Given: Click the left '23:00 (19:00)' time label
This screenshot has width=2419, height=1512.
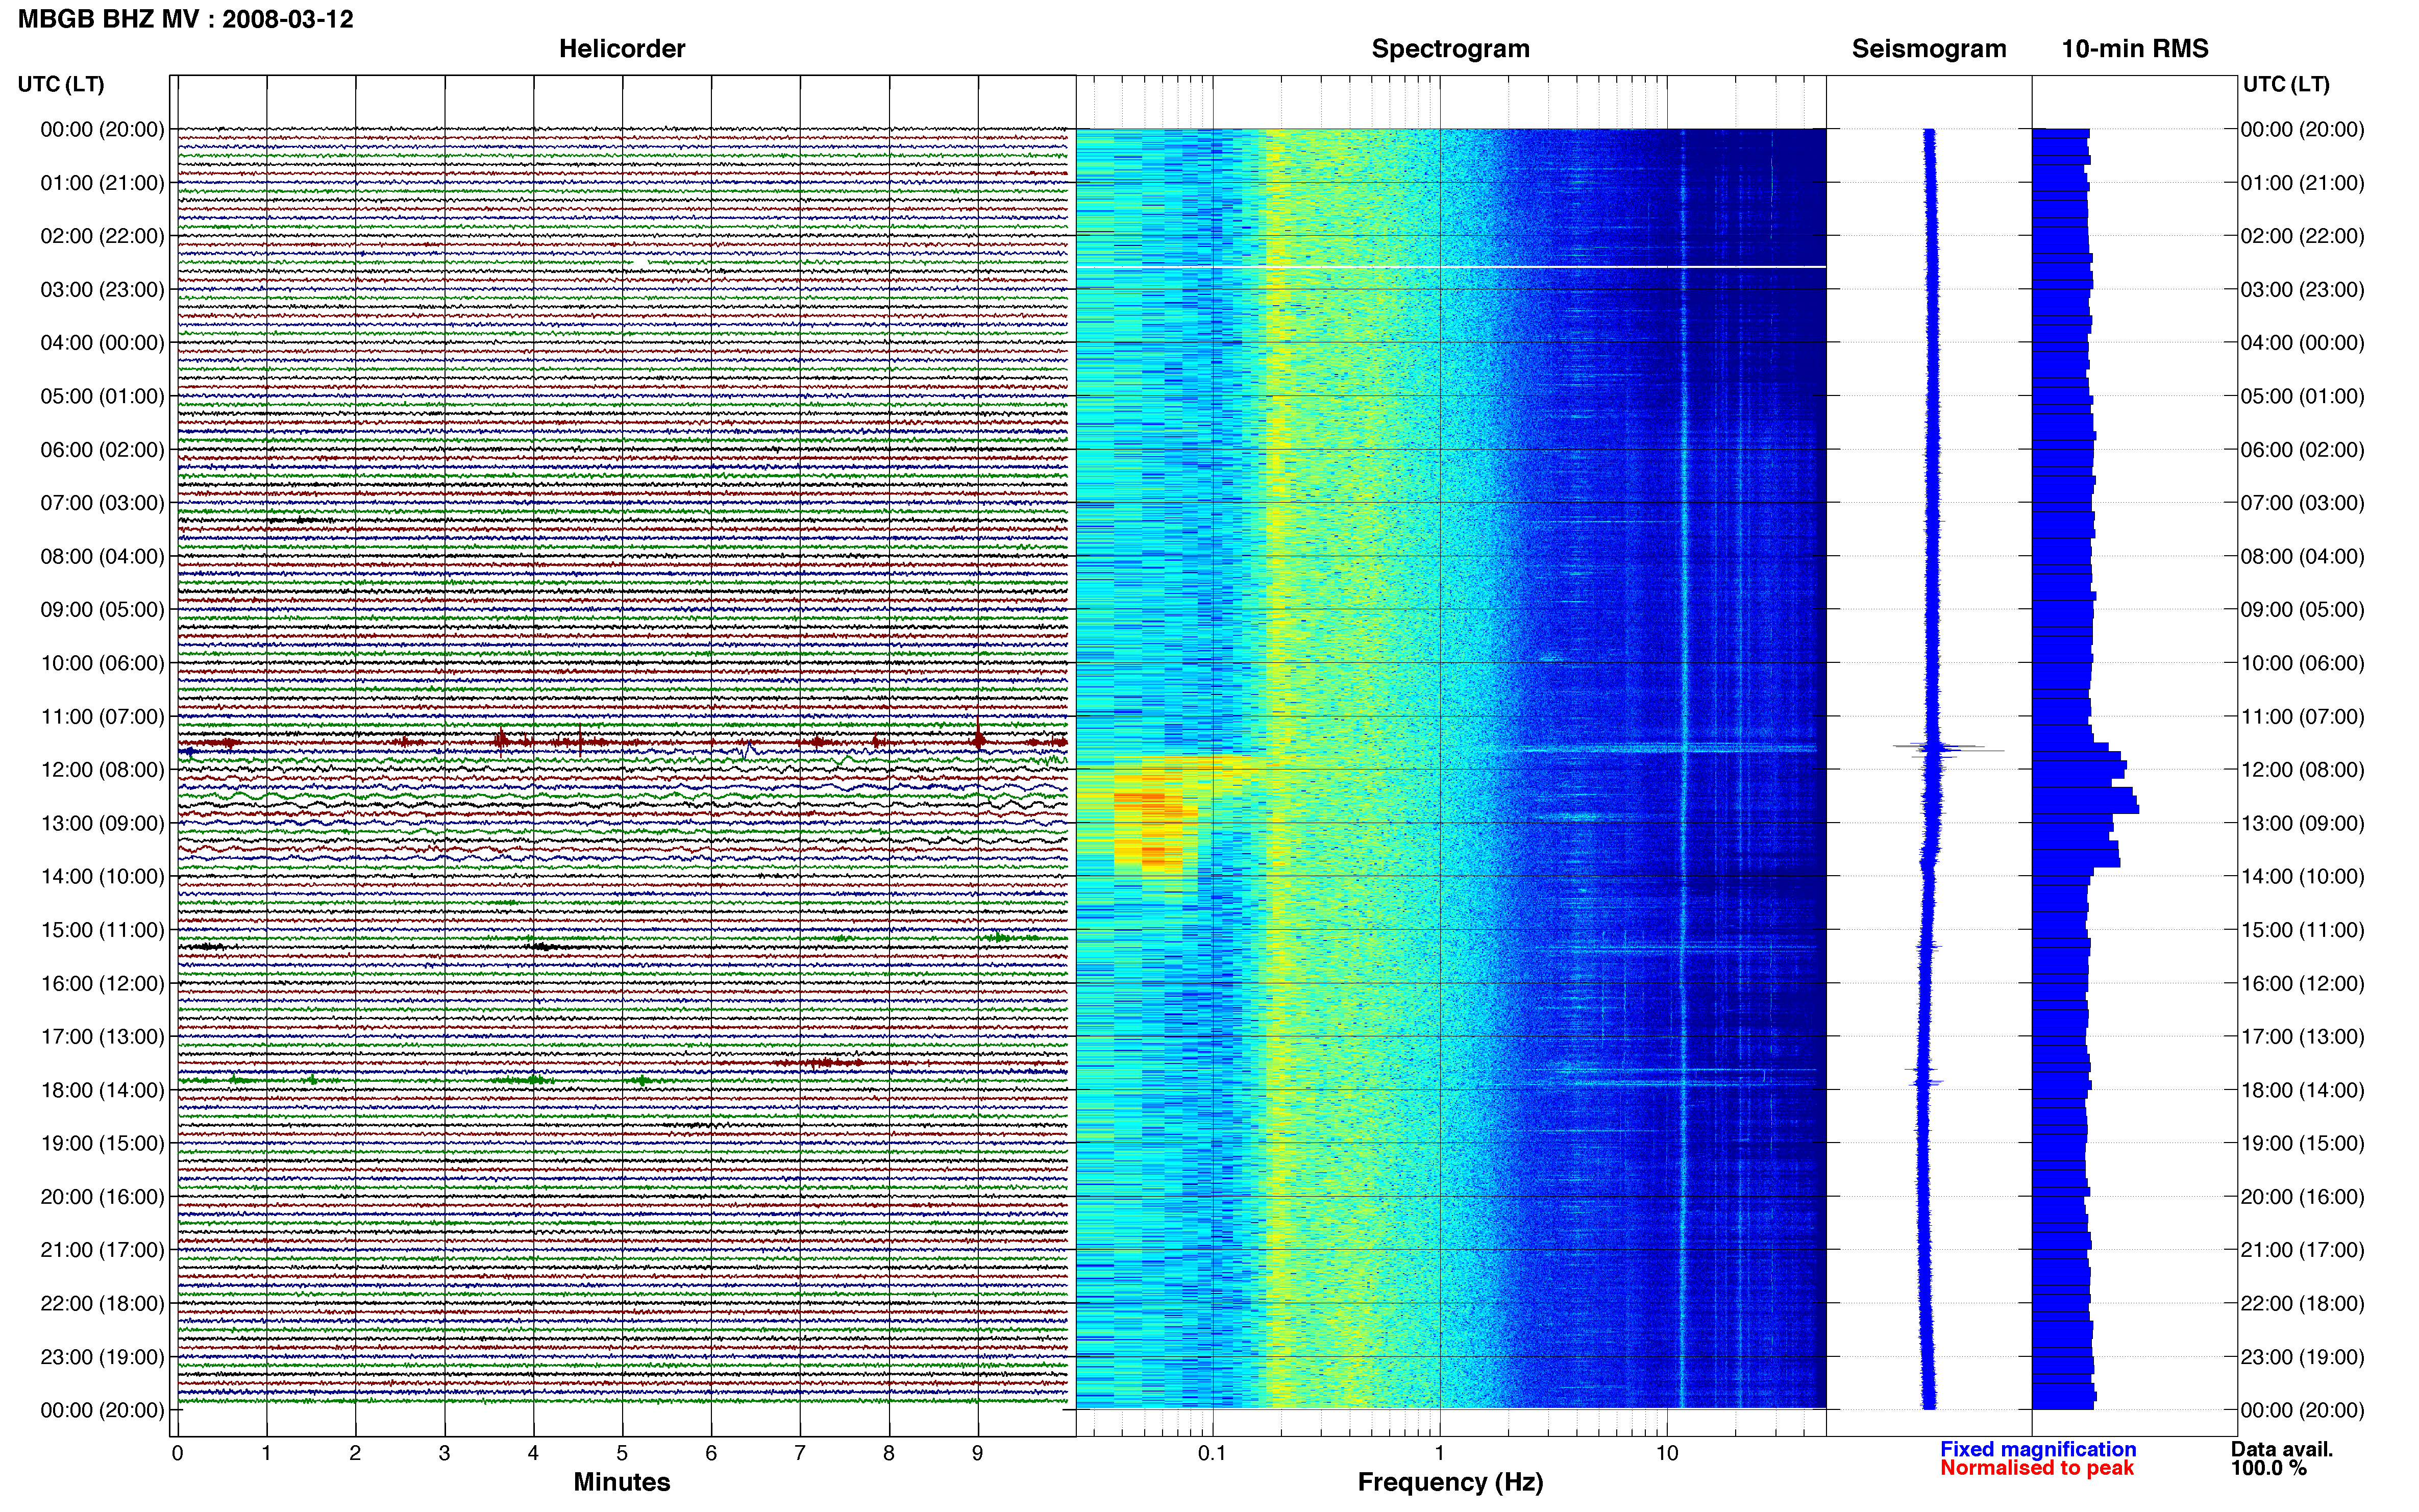Looking at the screenshot, I should pos(102,1357).
